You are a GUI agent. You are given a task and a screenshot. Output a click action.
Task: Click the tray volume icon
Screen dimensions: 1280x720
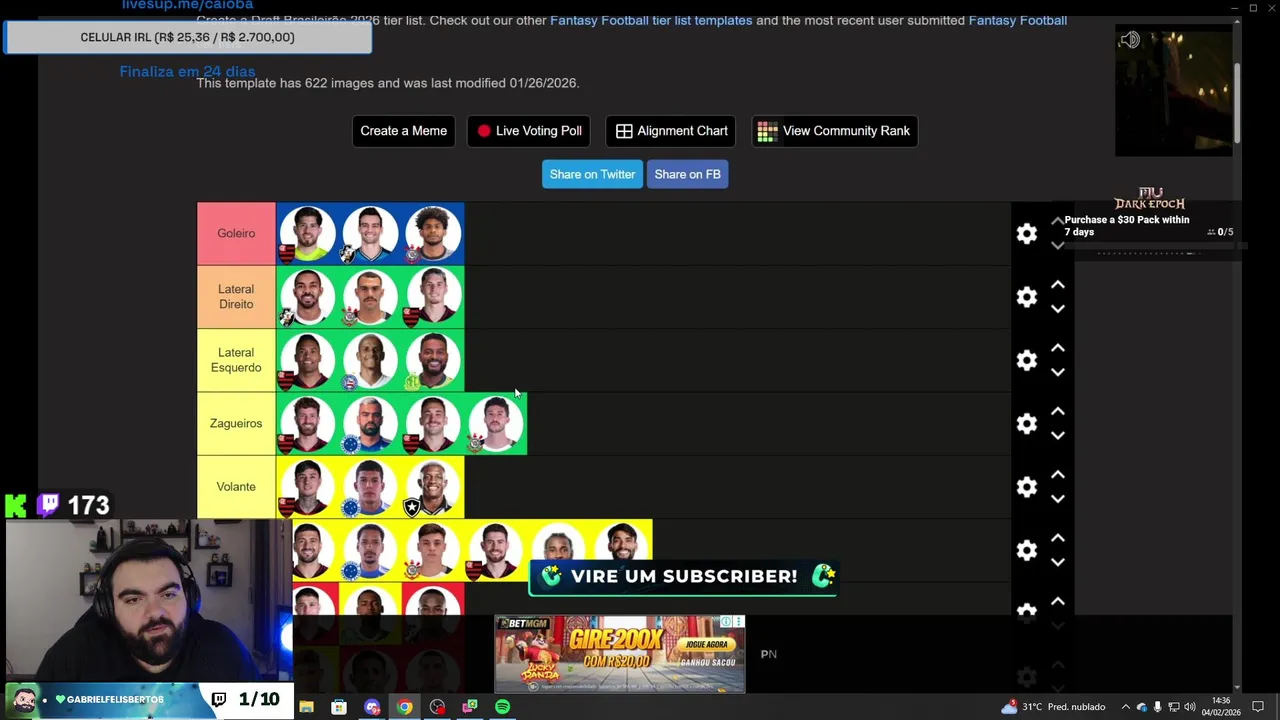point(1190,707)
